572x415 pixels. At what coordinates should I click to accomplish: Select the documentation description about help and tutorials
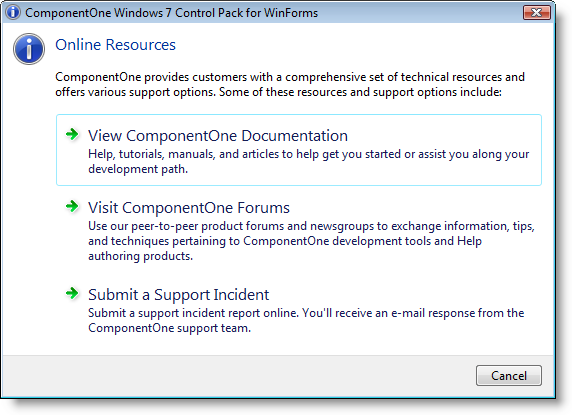click(309, 162)
